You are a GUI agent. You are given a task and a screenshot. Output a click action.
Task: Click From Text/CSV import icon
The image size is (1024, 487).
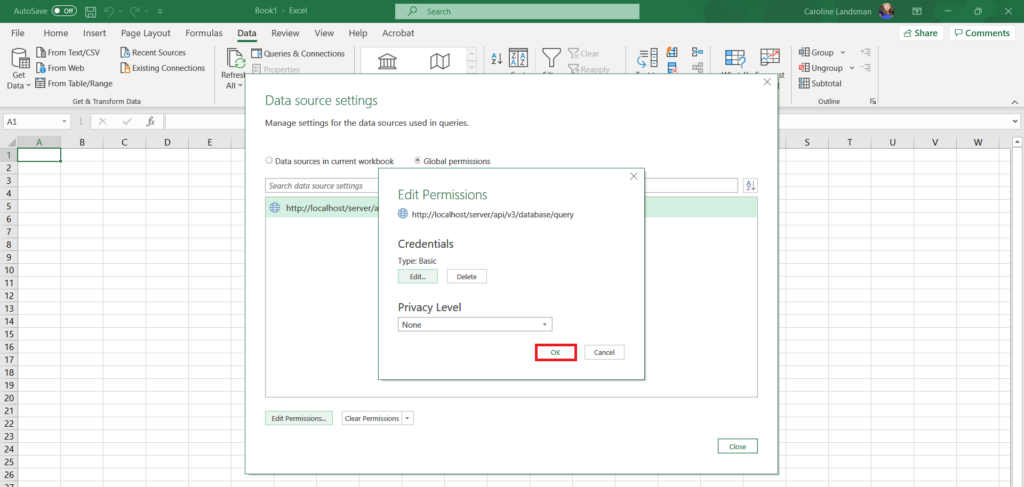(x=41, y=53)
